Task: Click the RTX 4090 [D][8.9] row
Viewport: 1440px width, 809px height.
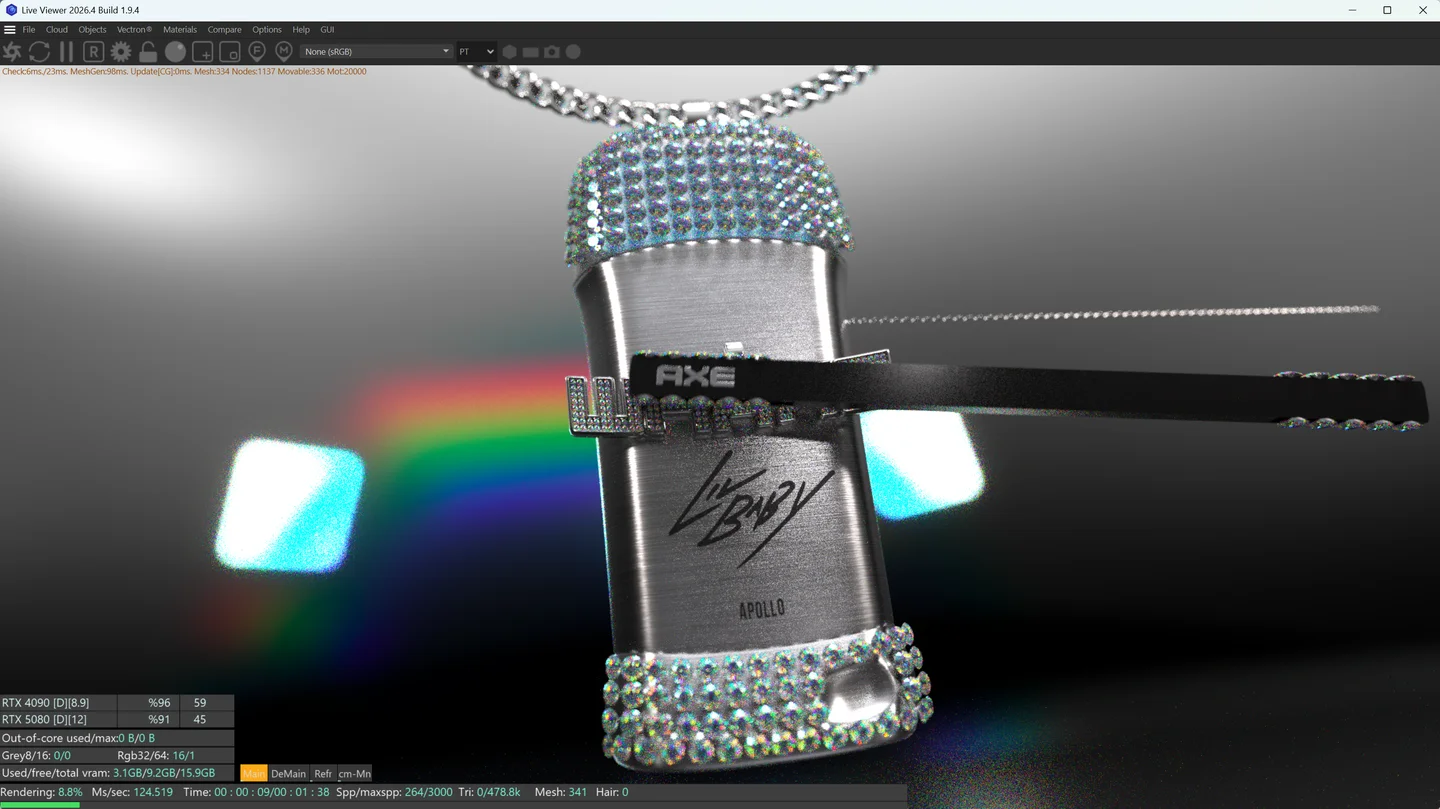Action: pos(117,703)
